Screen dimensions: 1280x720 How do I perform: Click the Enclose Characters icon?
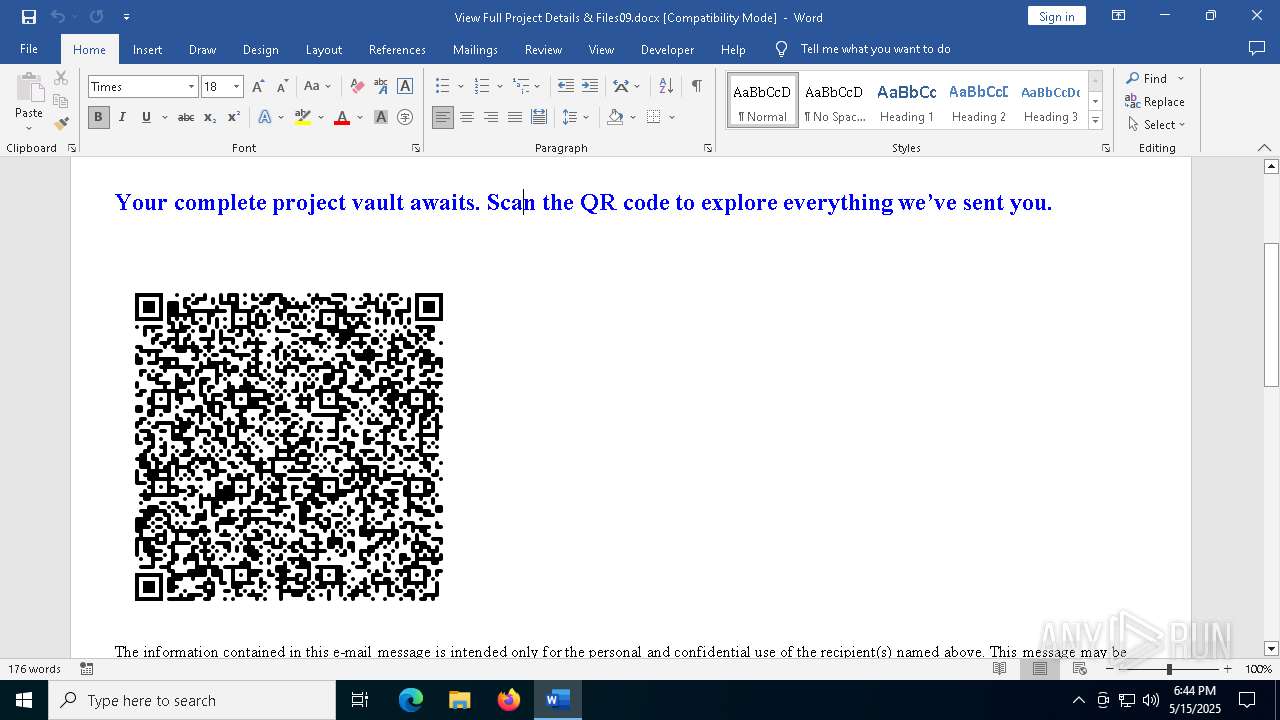click(x=405, y=118)
